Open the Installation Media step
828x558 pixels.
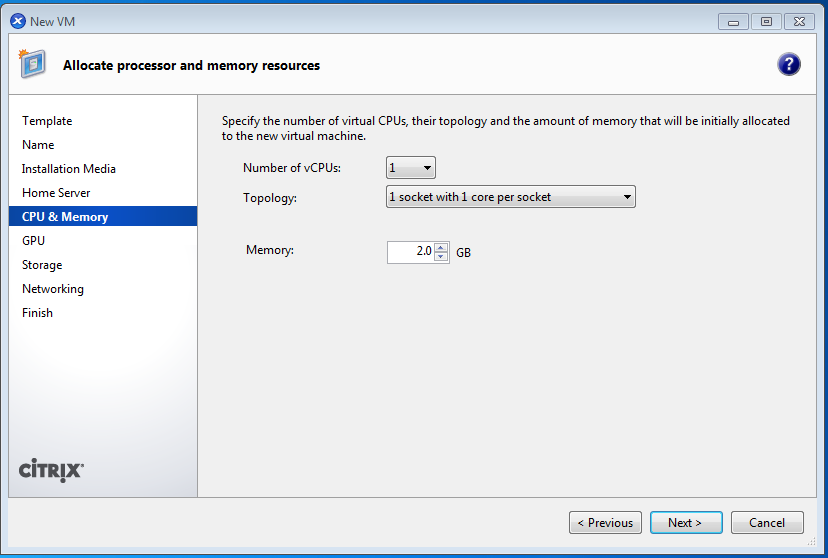[69, 169]
